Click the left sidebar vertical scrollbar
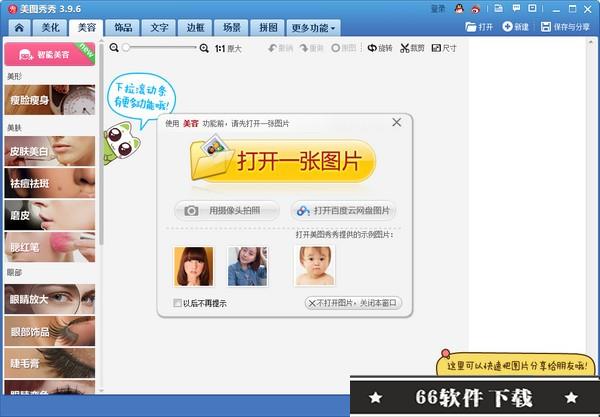600x417 pixels. pyautogui.click(x=101, y=143)
